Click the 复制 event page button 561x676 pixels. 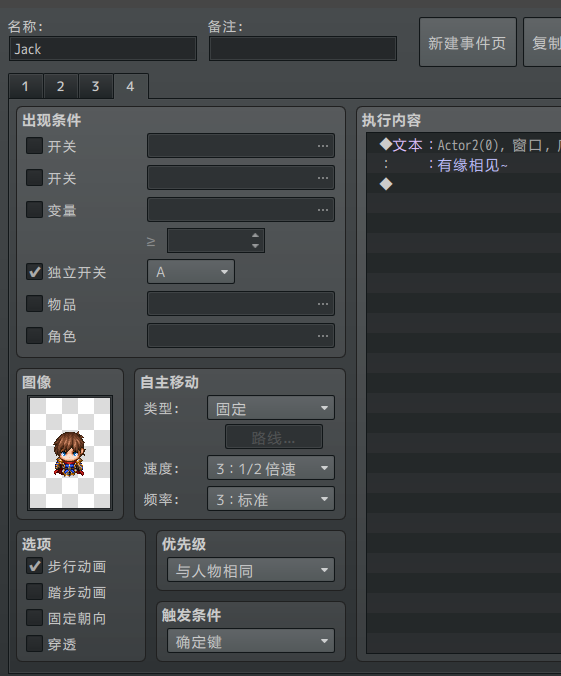coord(542,42)
